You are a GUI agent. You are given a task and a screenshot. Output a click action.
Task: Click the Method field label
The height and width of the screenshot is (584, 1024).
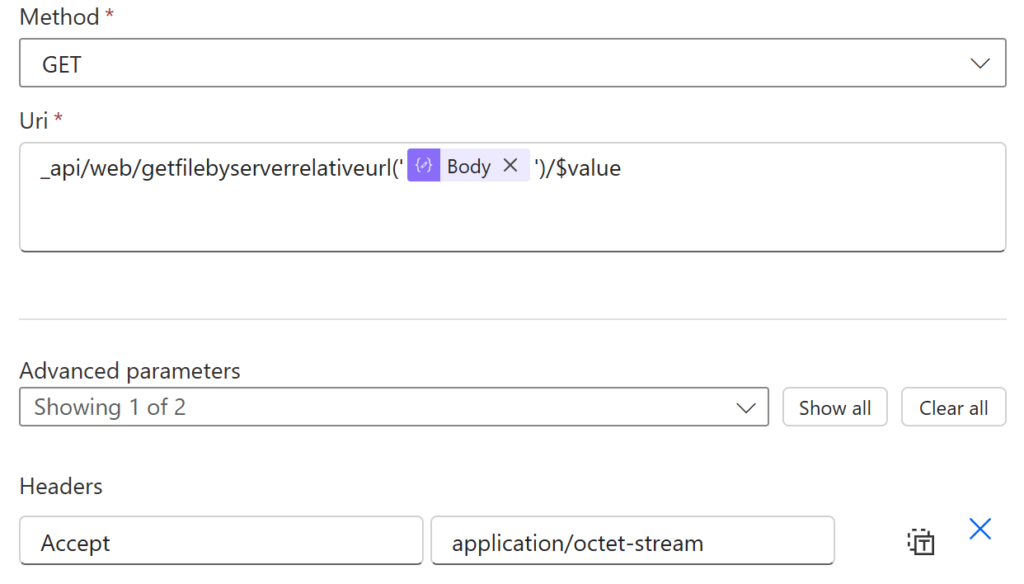click(x=59, y=17)
